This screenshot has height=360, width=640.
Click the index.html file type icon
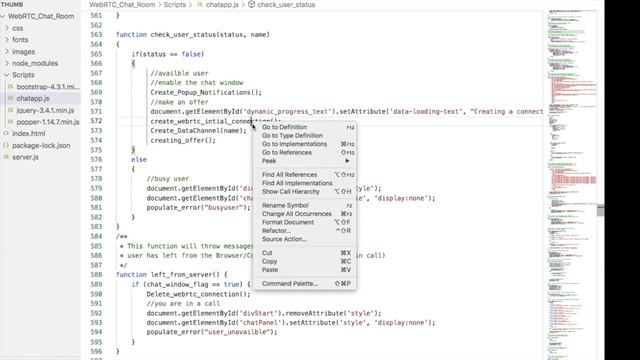[x=6, y=133]
